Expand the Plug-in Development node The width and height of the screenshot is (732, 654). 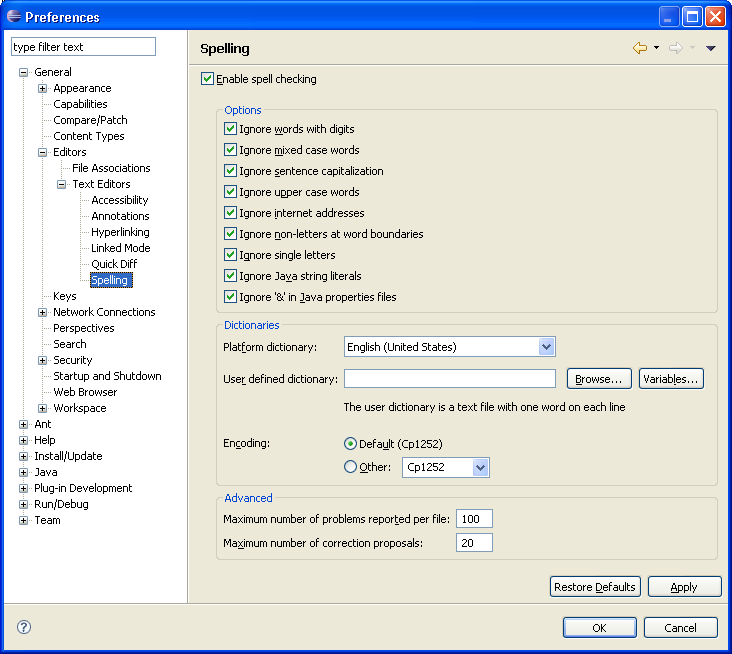coord(23,488)
